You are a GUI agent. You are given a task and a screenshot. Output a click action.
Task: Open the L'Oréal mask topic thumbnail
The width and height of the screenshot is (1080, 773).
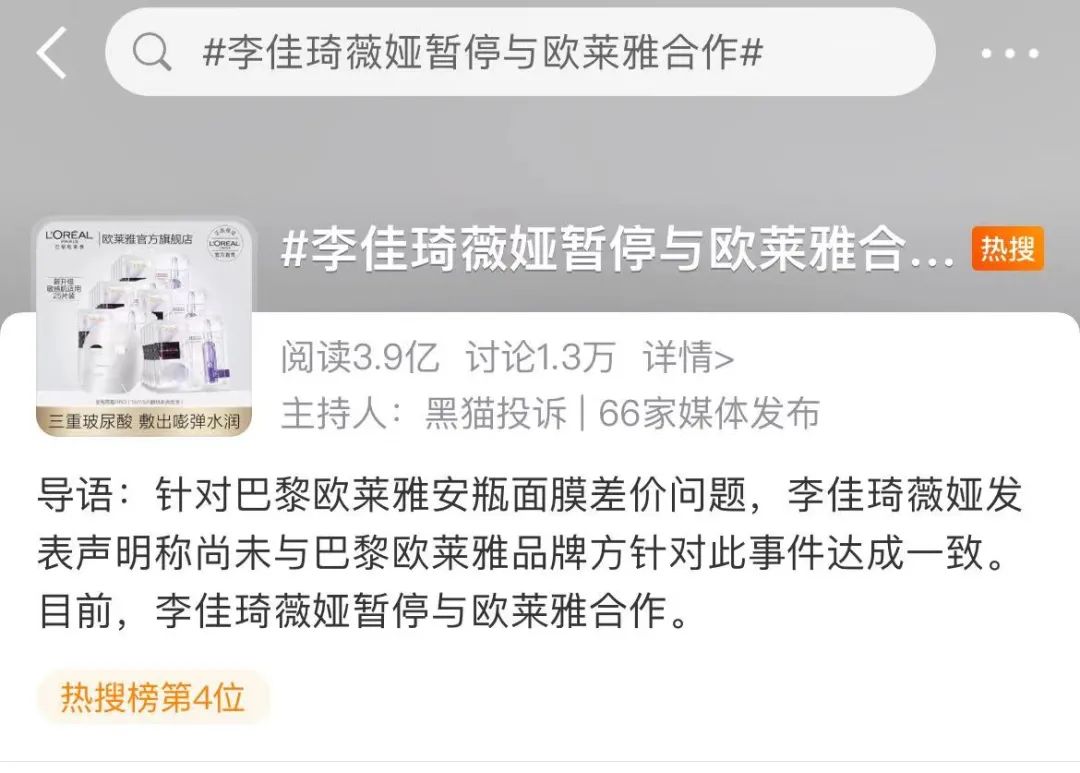(x=144, y=329)
